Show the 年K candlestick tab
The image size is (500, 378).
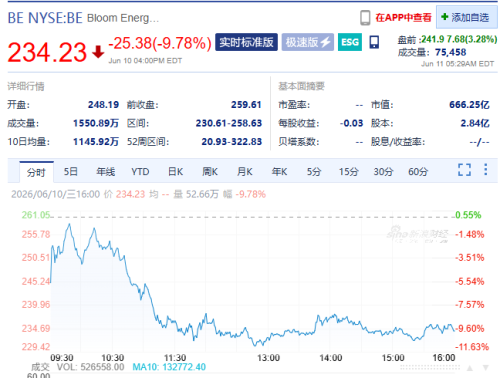(x=279, y=172)
